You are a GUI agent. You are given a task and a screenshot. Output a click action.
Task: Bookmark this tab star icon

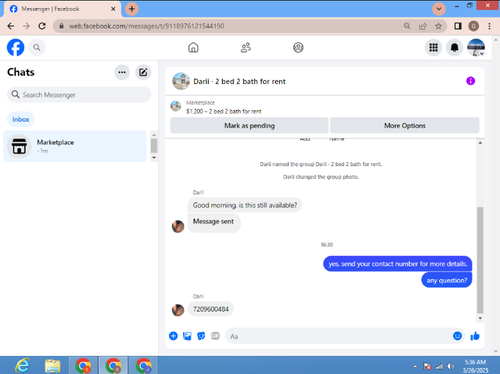438,26
